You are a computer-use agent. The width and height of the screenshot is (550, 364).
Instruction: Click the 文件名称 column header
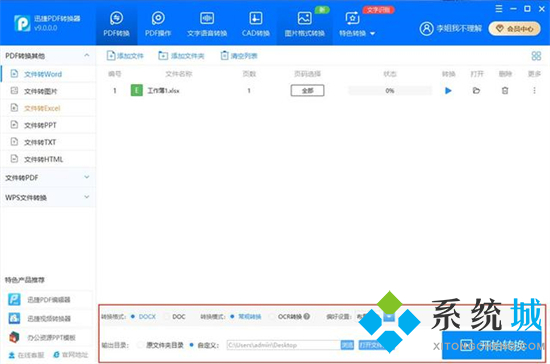(179, 74)
